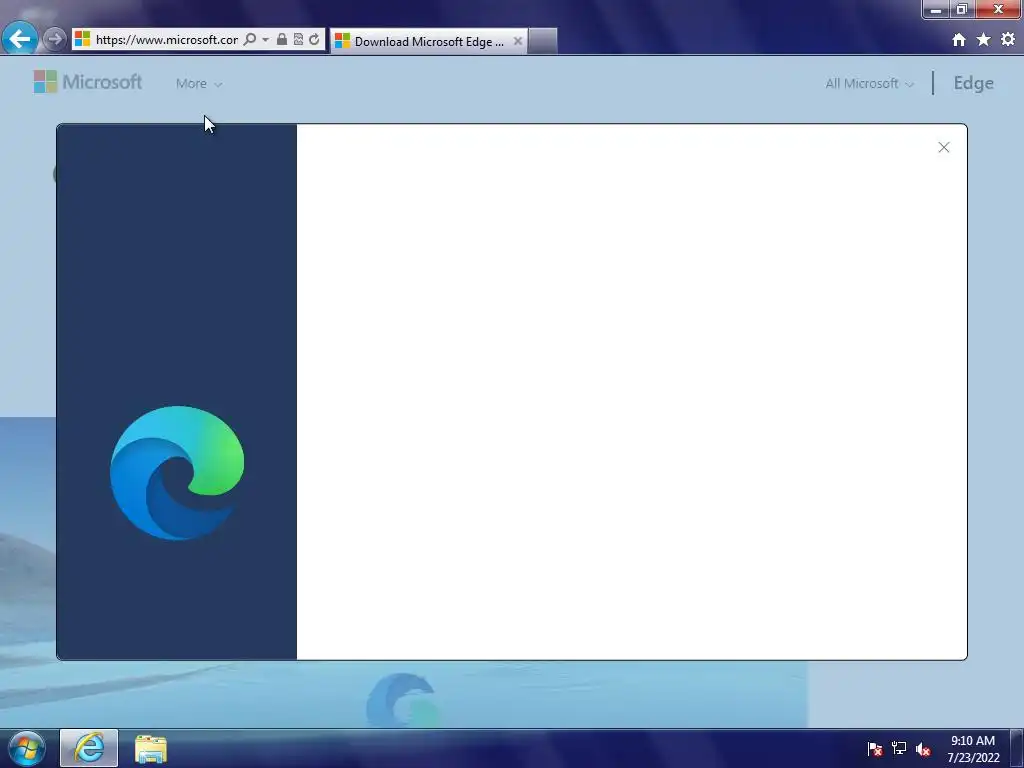Open the address bar autocomplete dropdown arrow

coord(265,40)
